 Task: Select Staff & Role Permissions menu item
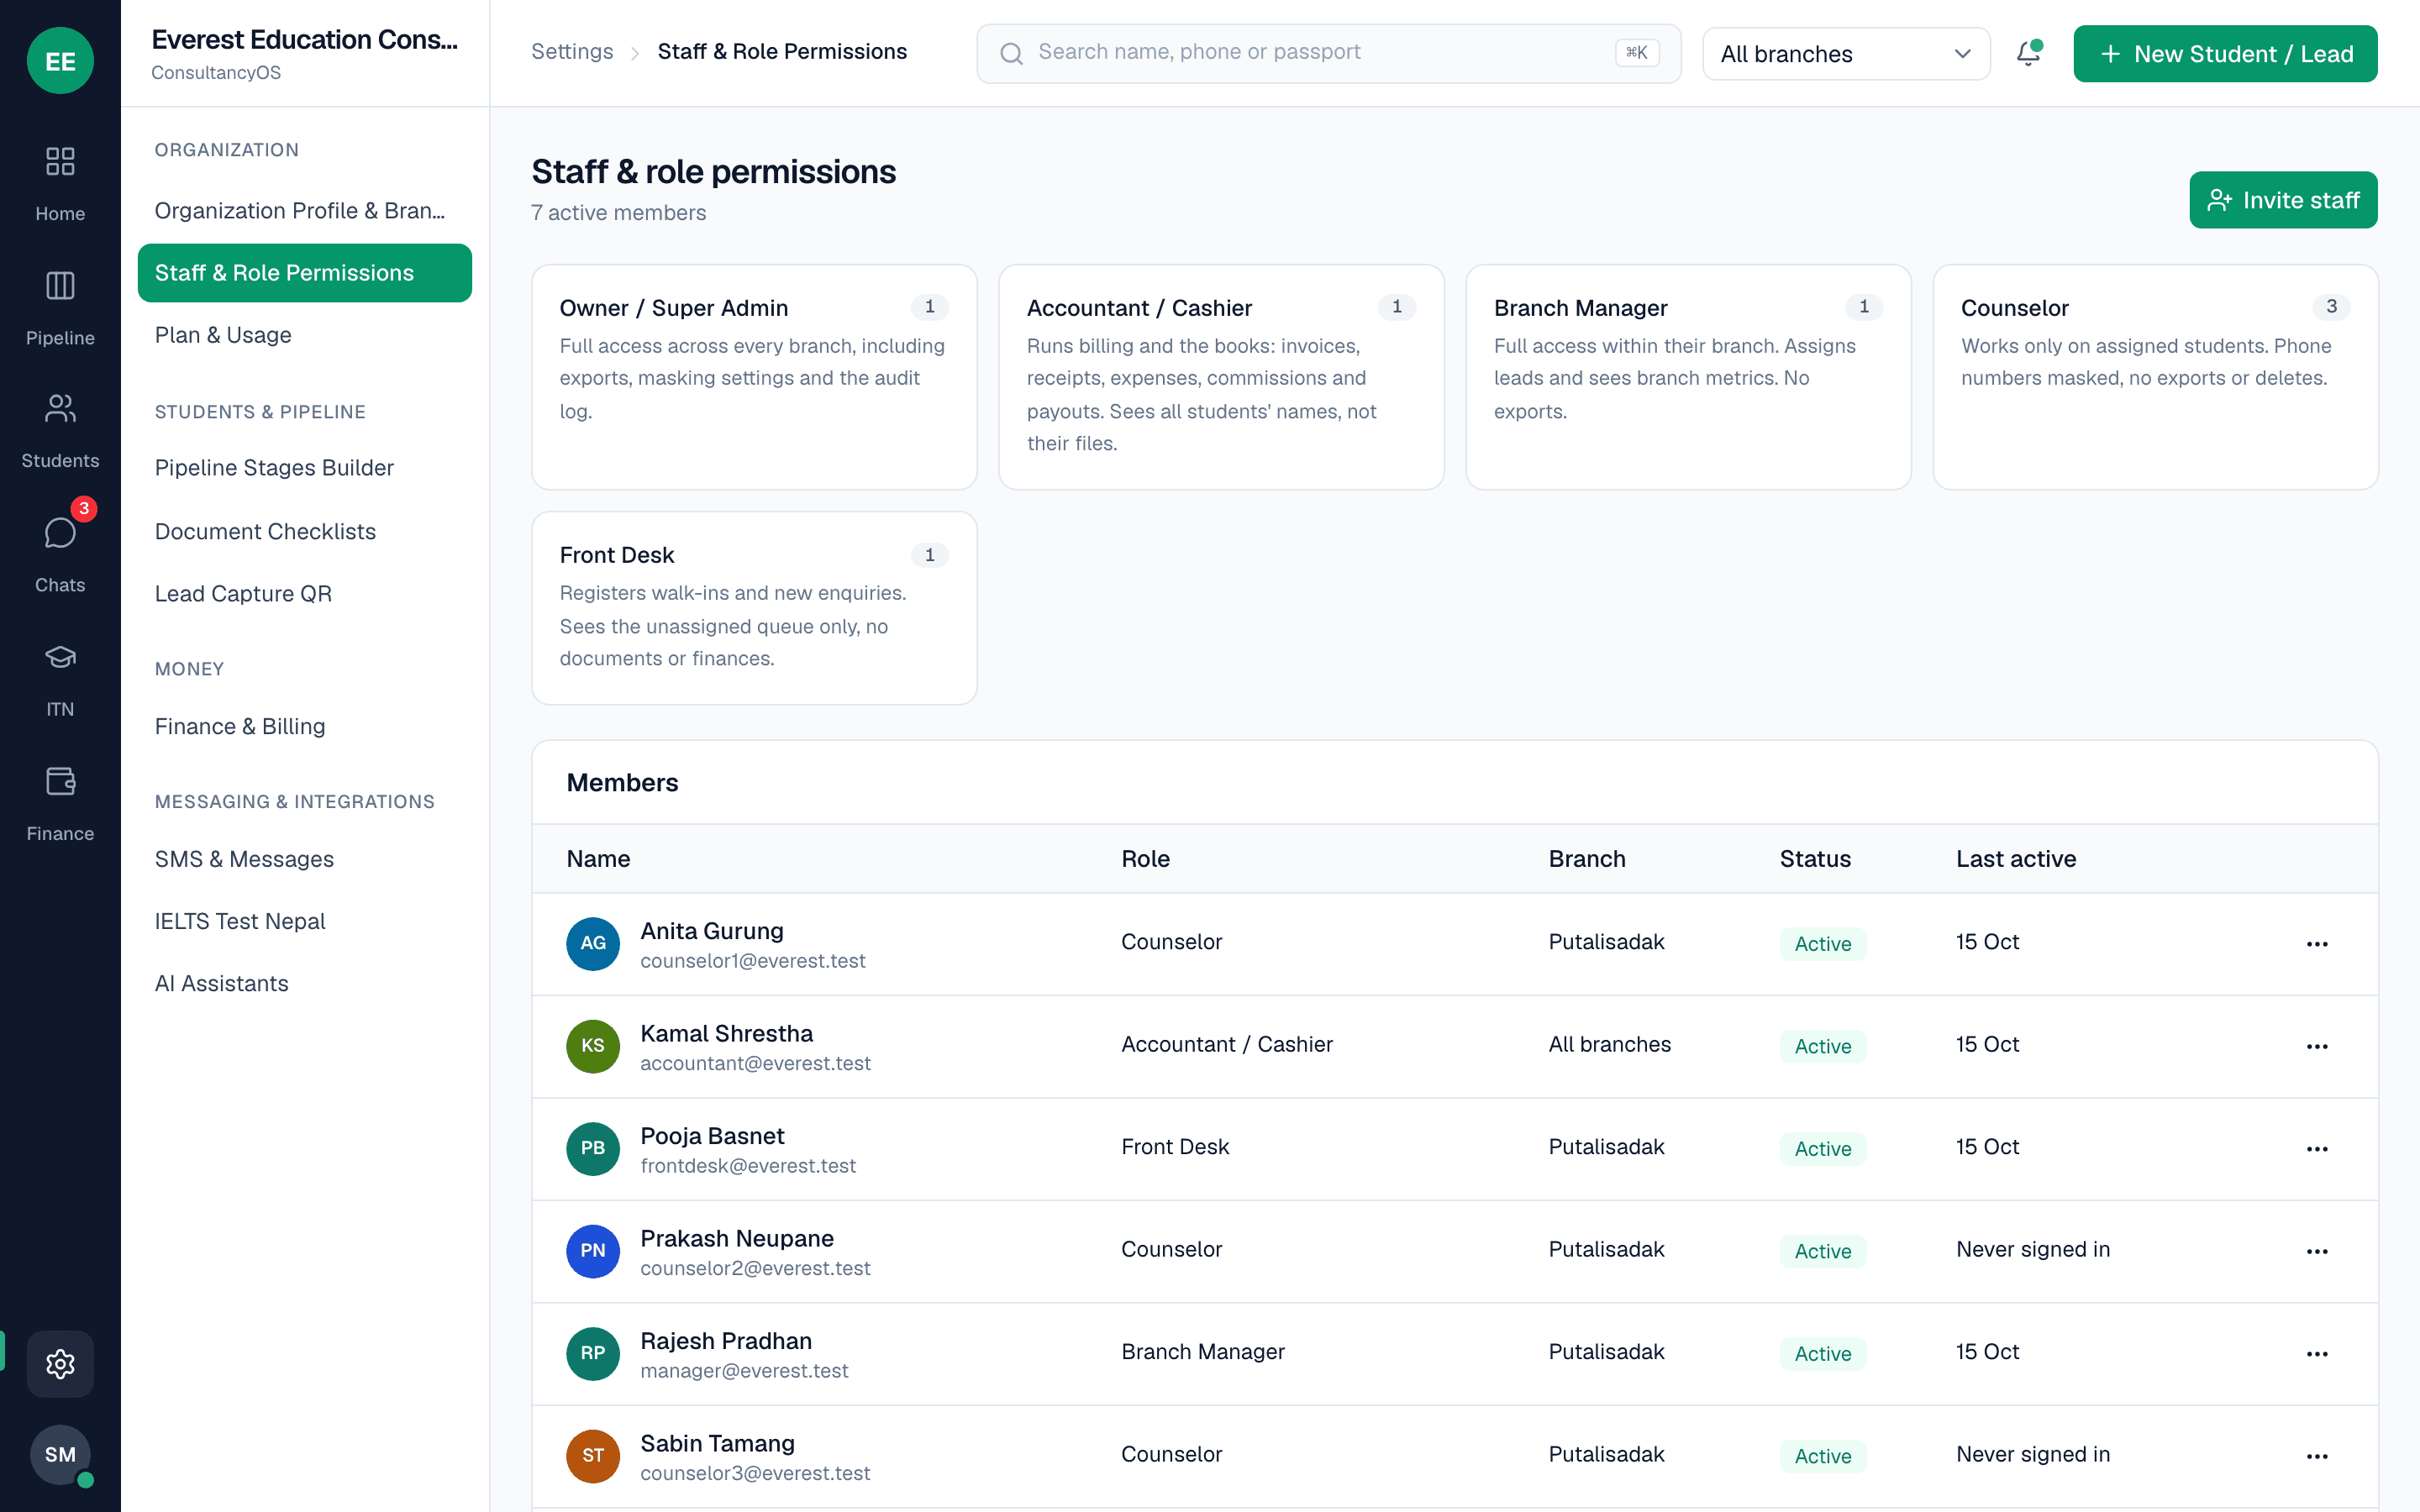[304, 272]
